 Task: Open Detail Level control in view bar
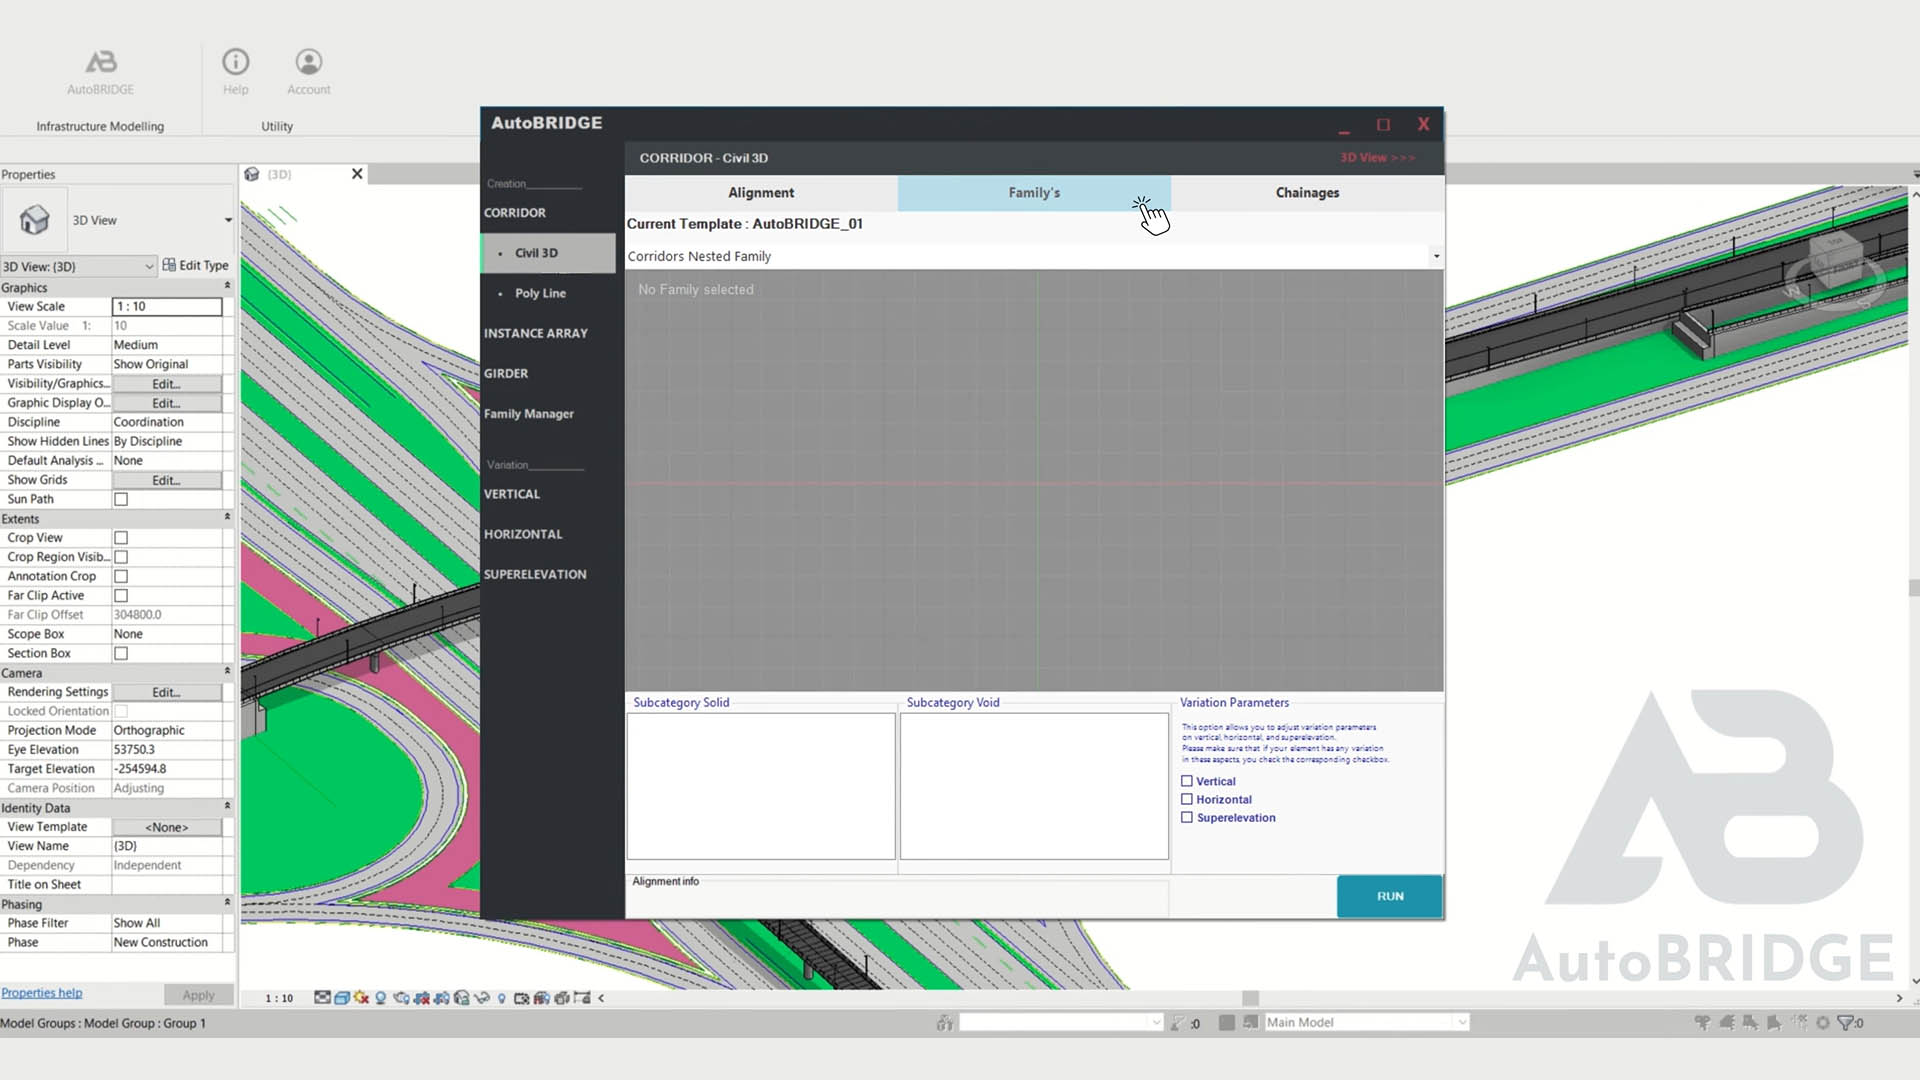click(323, 998)
